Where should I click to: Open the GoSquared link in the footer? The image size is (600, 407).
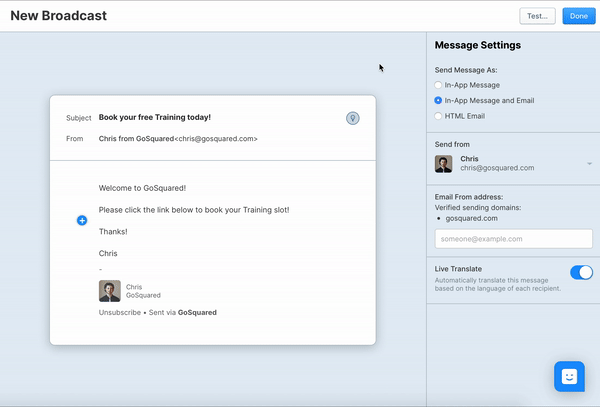click(197, 313)
